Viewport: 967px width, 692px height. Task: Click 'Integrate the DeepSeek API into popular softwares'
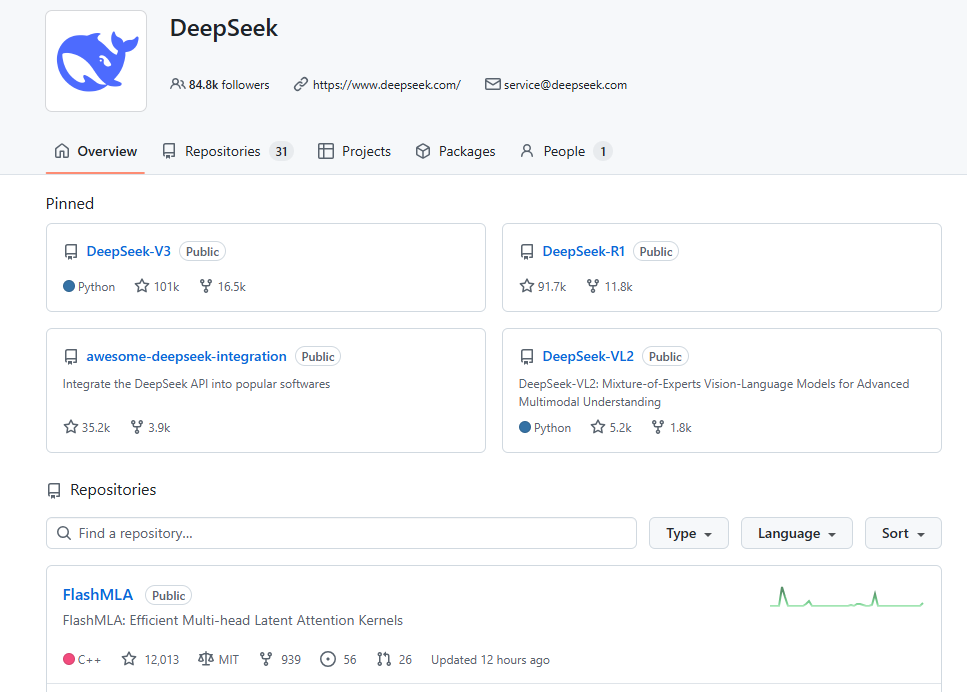pos(196,384)
